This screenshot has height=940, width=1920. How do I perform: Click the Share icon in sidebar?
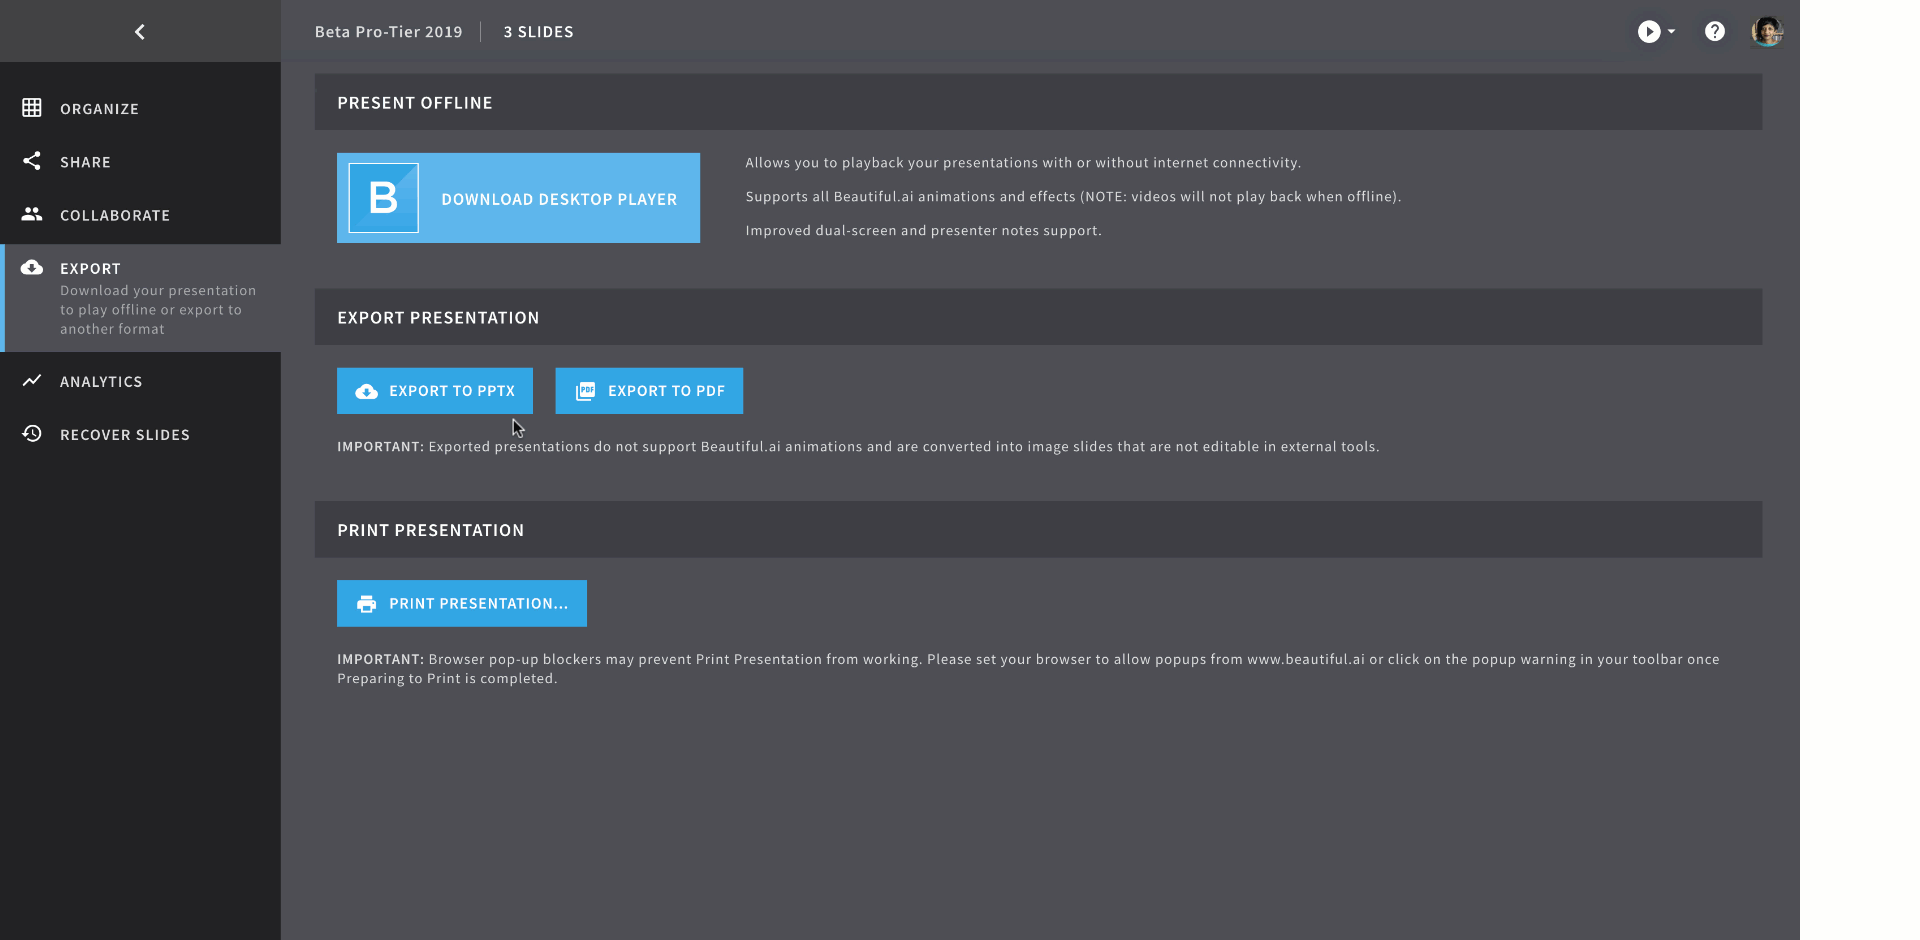(32, 161)
